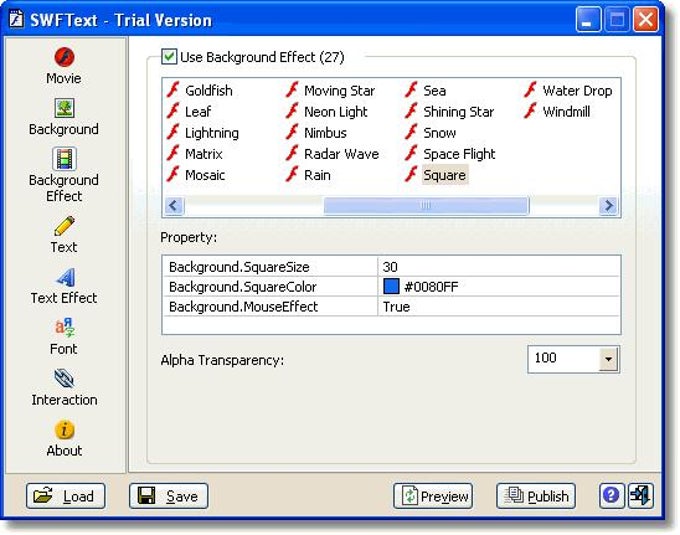
Task: Select the Background.SquareColor property row
Action: [x=391, y=287]
